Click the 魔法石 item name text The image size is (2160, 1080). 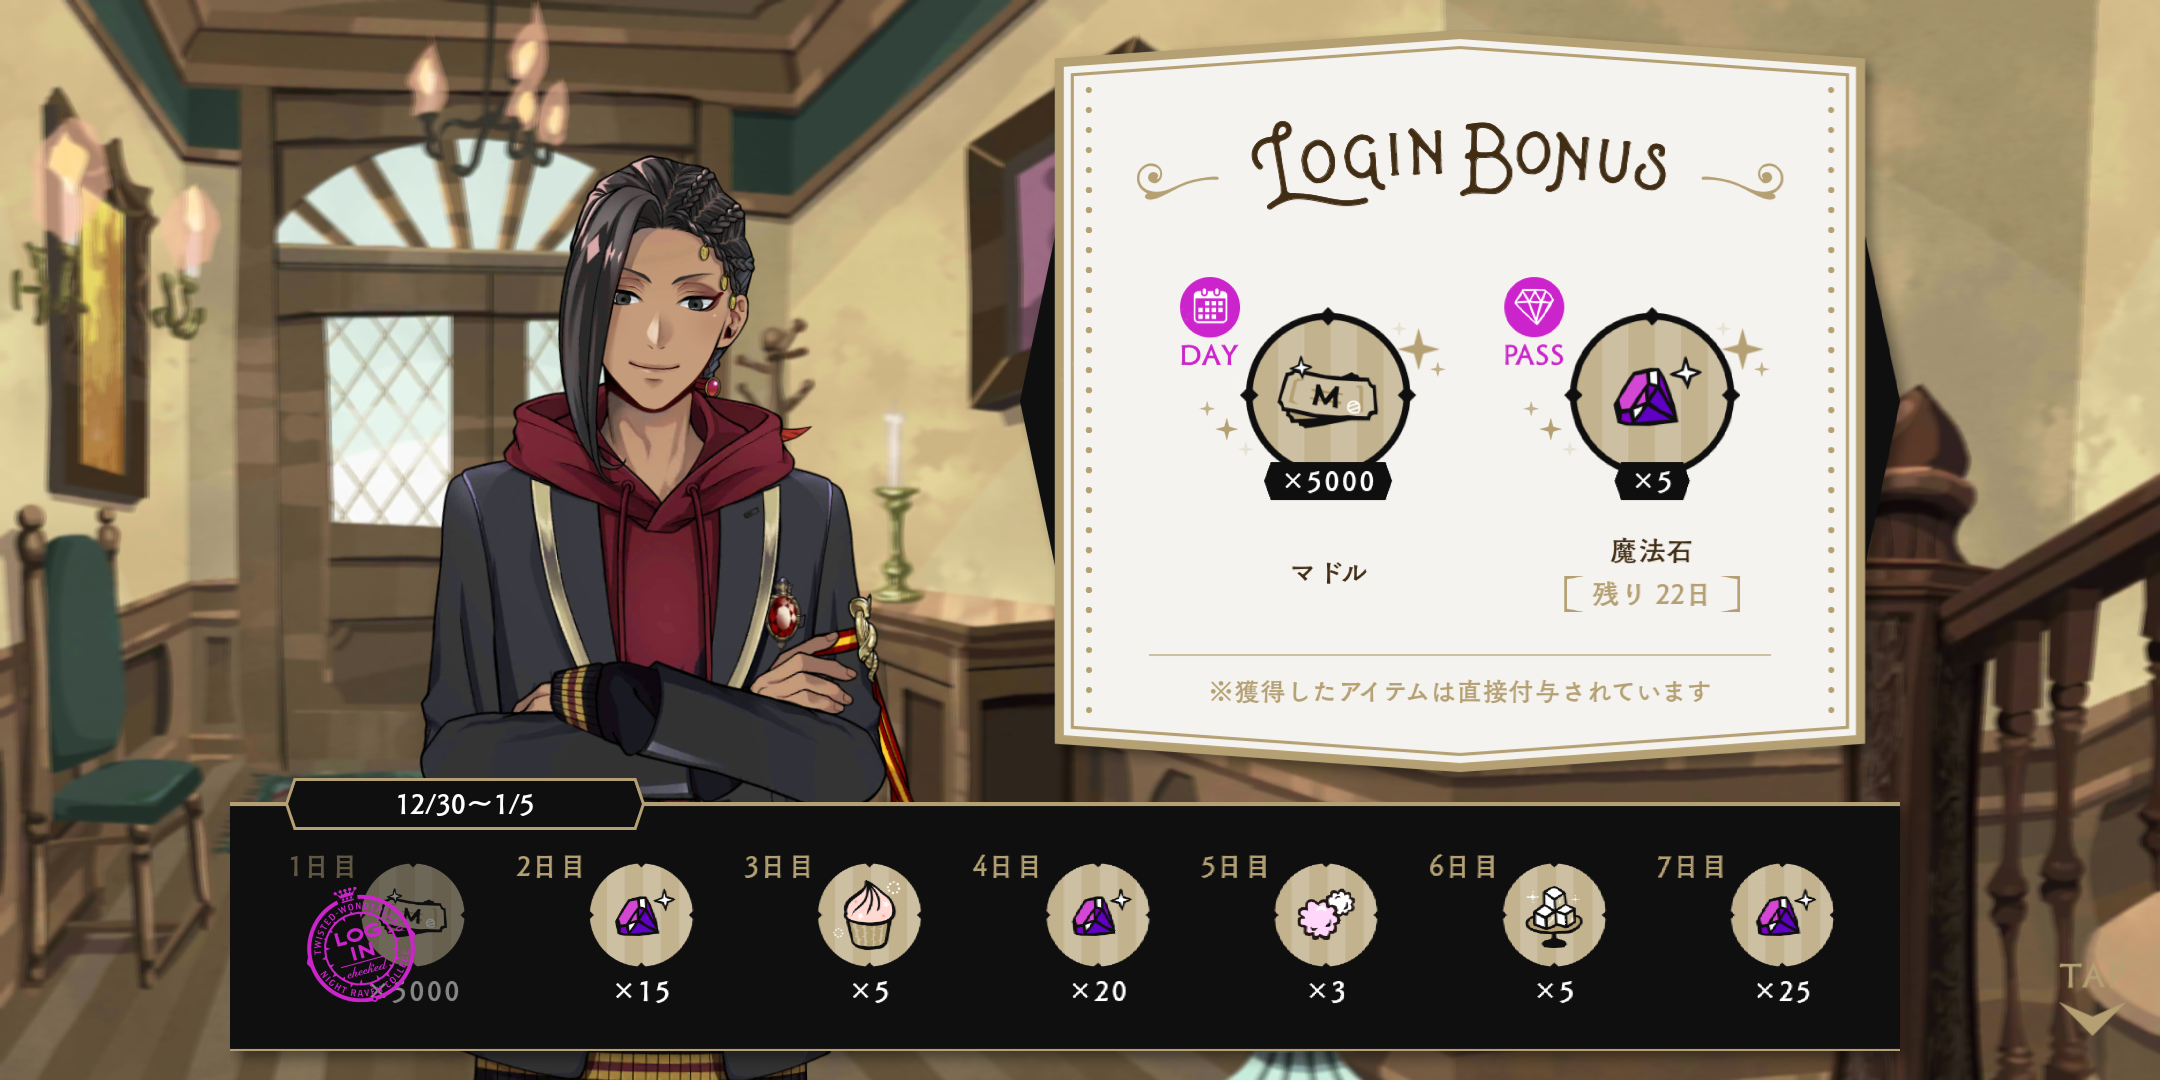tap(1651, 551)
